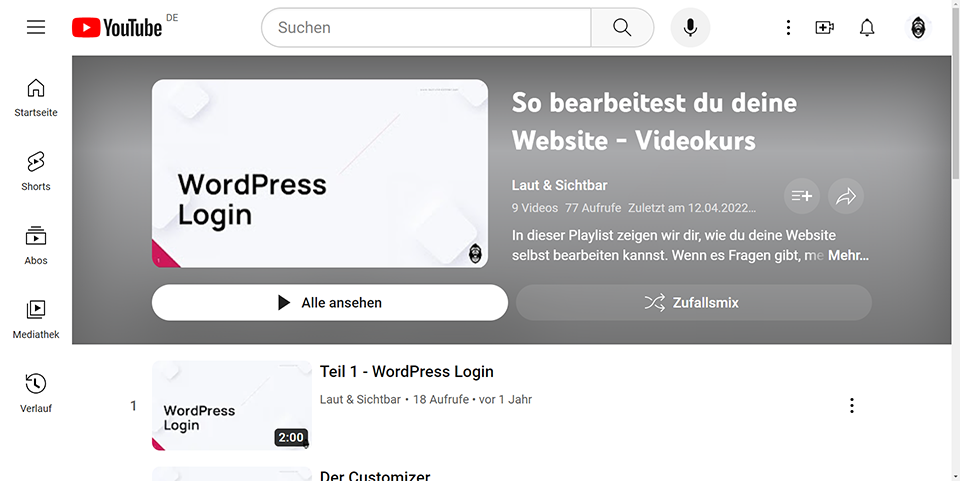The width and height of the screenshot is (960, 481).
Task: Open Laut & Sichtbar channel in playlist header
Action: pos(560,185)
